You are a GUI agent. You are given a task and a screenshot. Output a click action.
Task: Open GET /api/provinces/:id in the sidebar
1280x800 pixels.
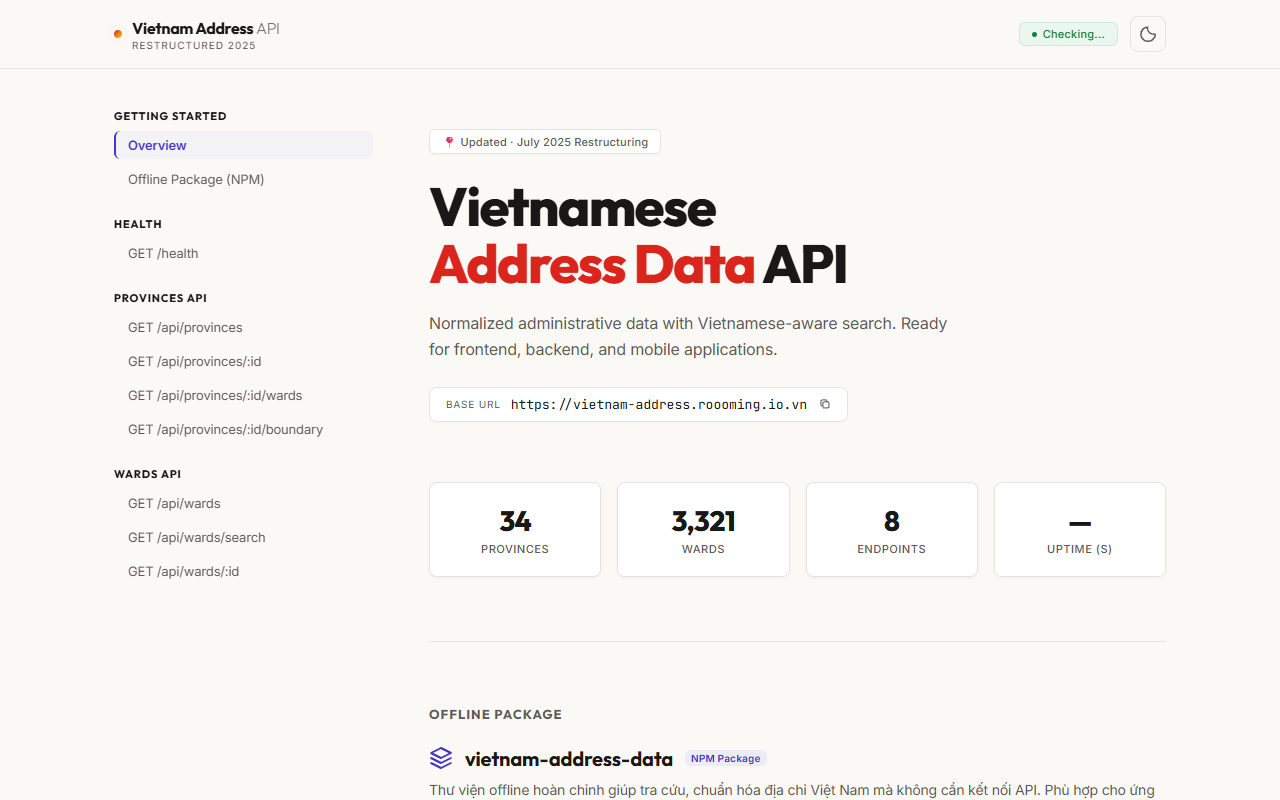pos(243,361)
